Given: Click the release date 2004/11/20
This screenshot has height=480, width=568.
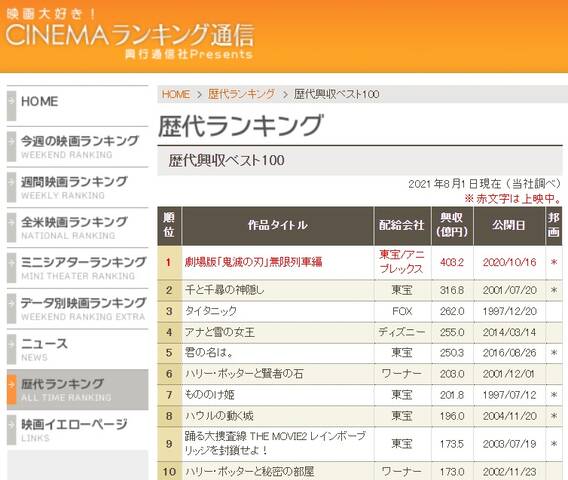Looking at the screenshot, I should click(x=509, y=416).
